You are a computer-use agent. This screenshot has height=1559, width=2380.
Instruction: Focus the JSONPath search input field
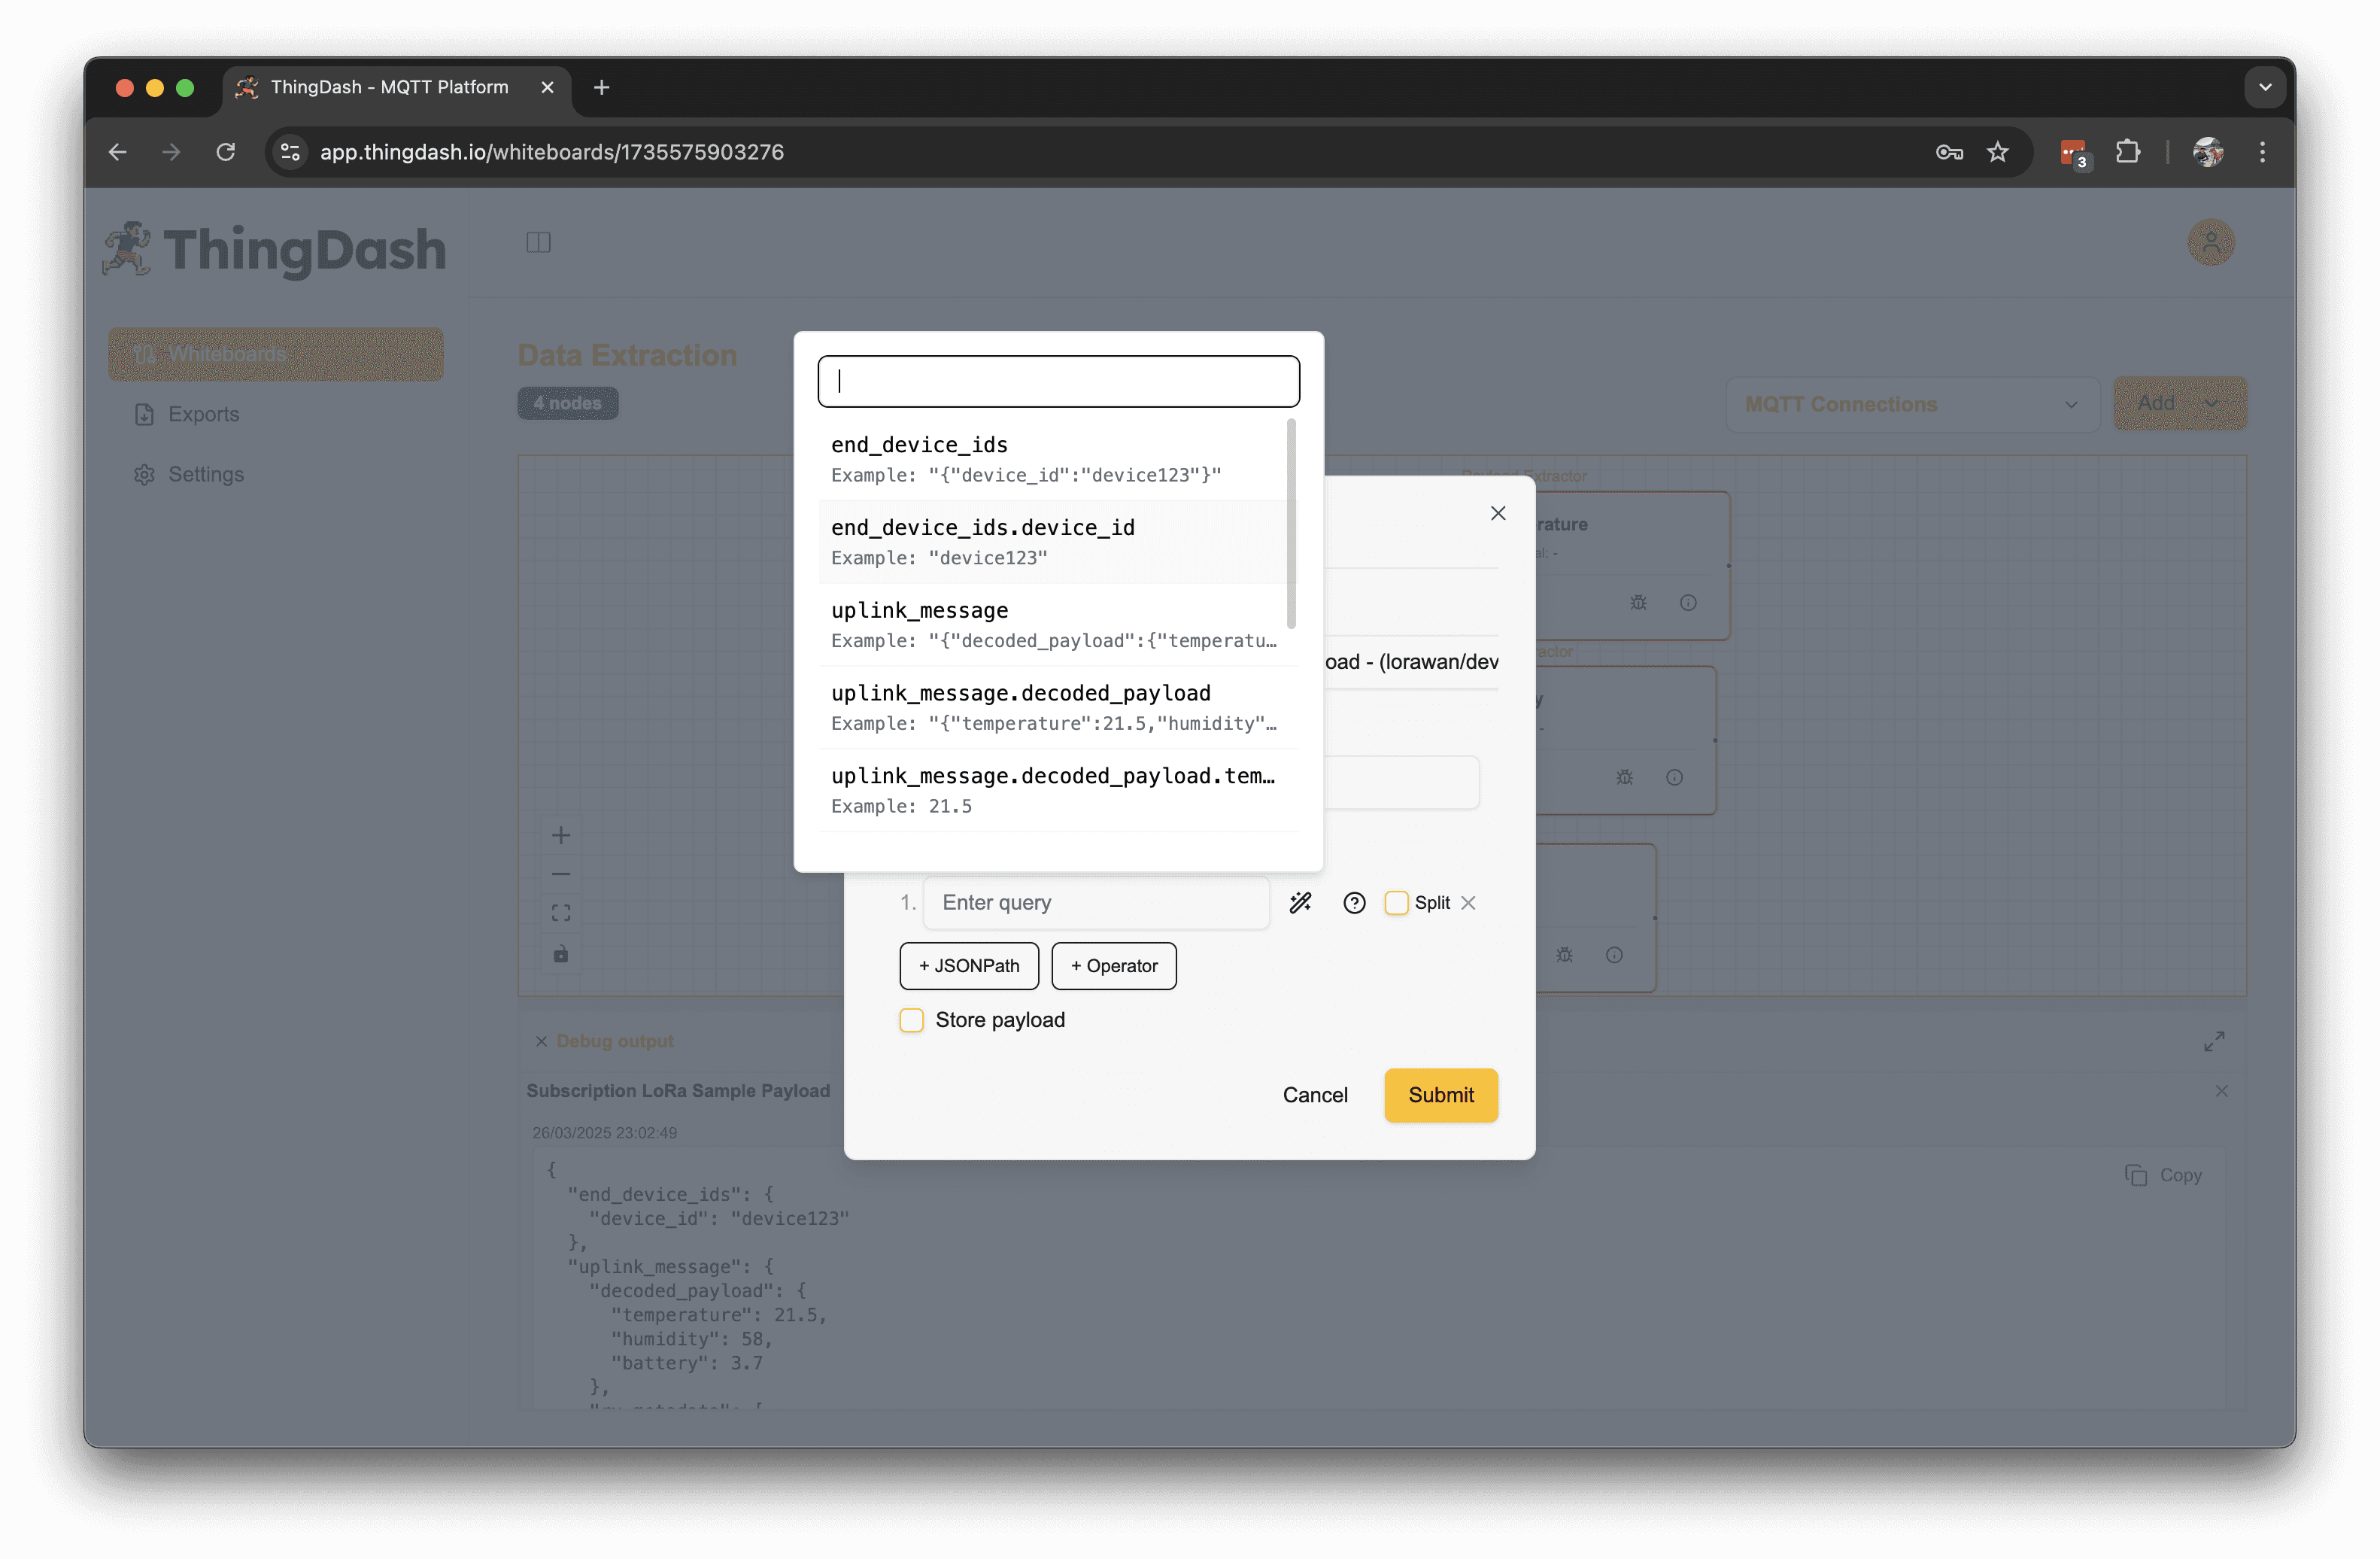point(1058,381)
